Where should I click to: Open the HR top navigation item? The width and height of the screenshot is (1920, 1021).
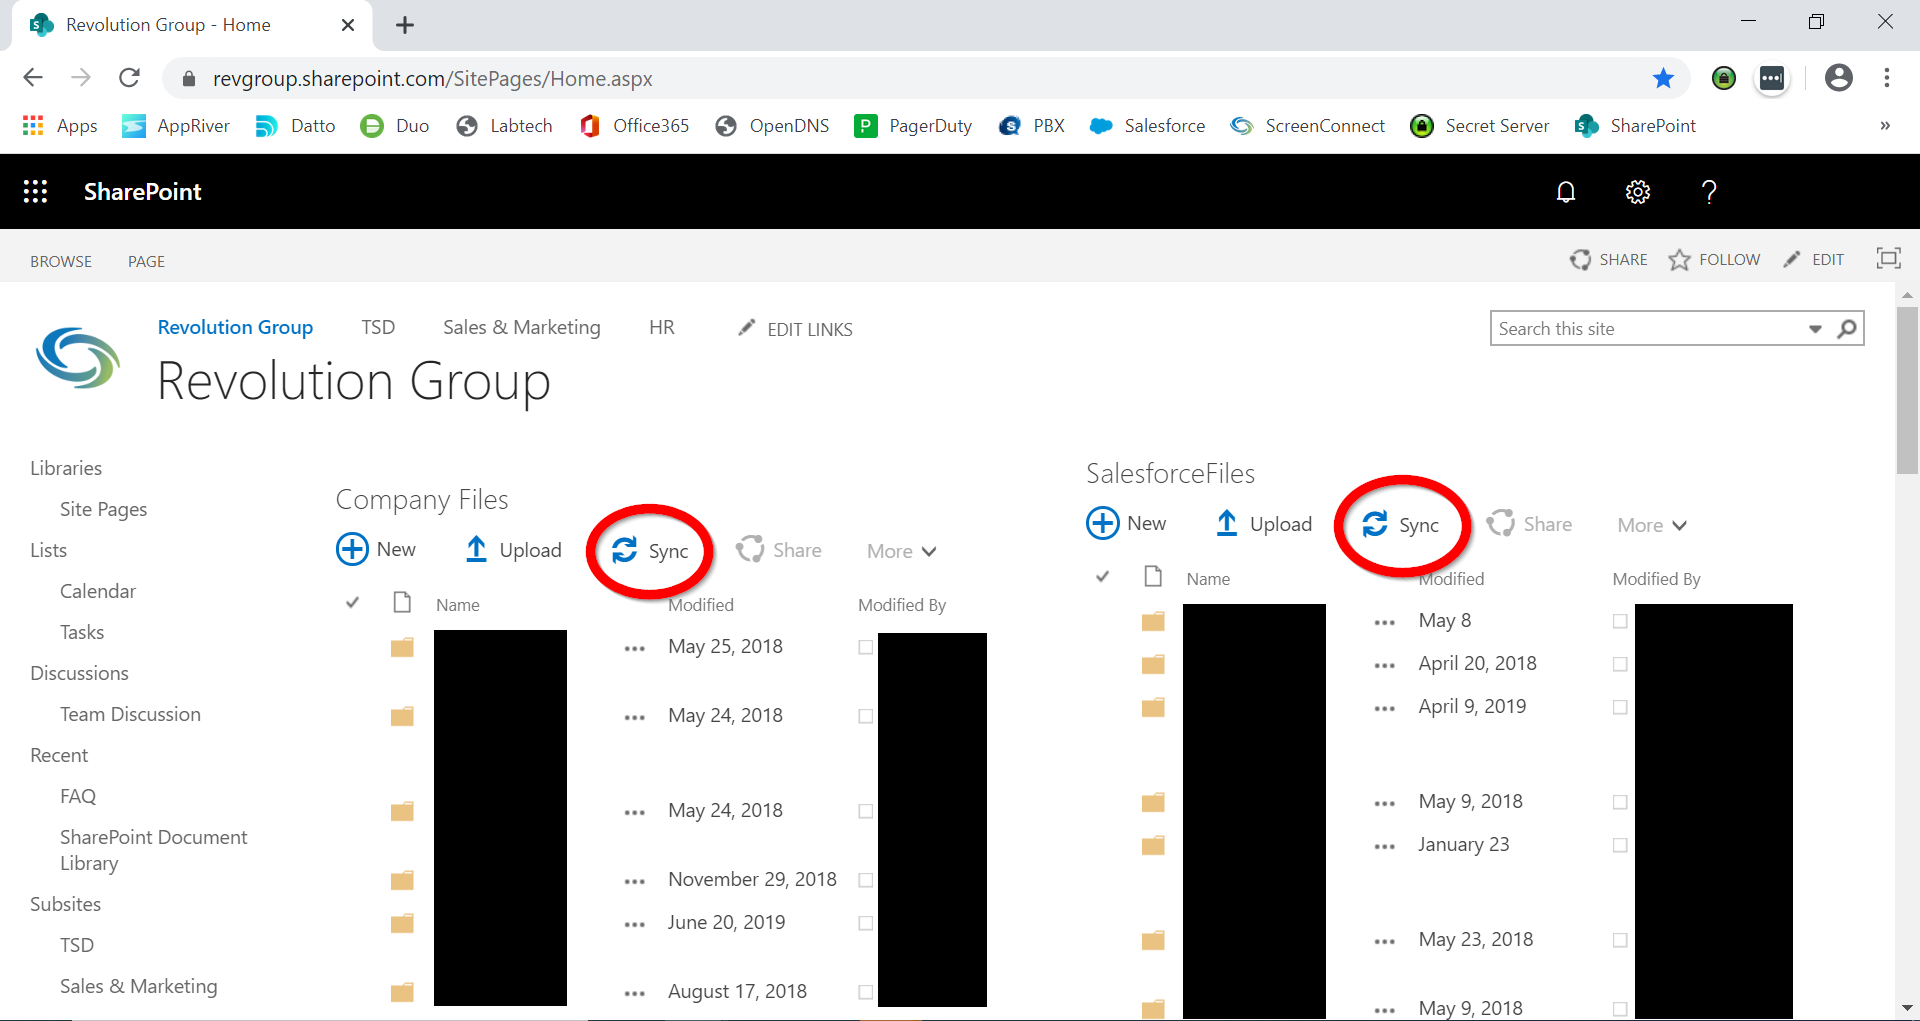coord(662,327)
